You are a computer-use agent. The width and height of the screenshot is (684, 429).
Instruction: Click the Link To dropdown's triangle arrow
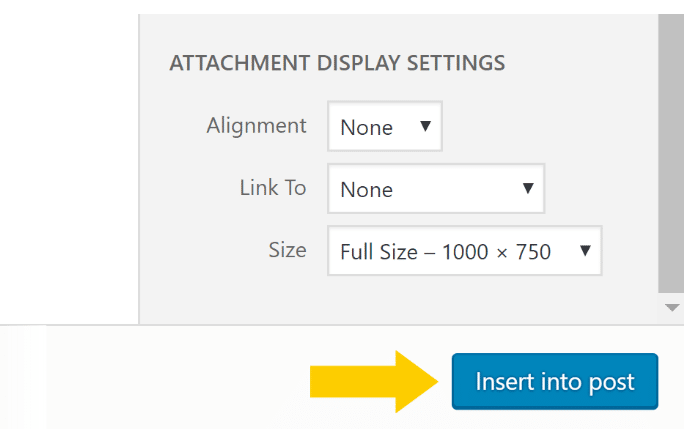528,188
